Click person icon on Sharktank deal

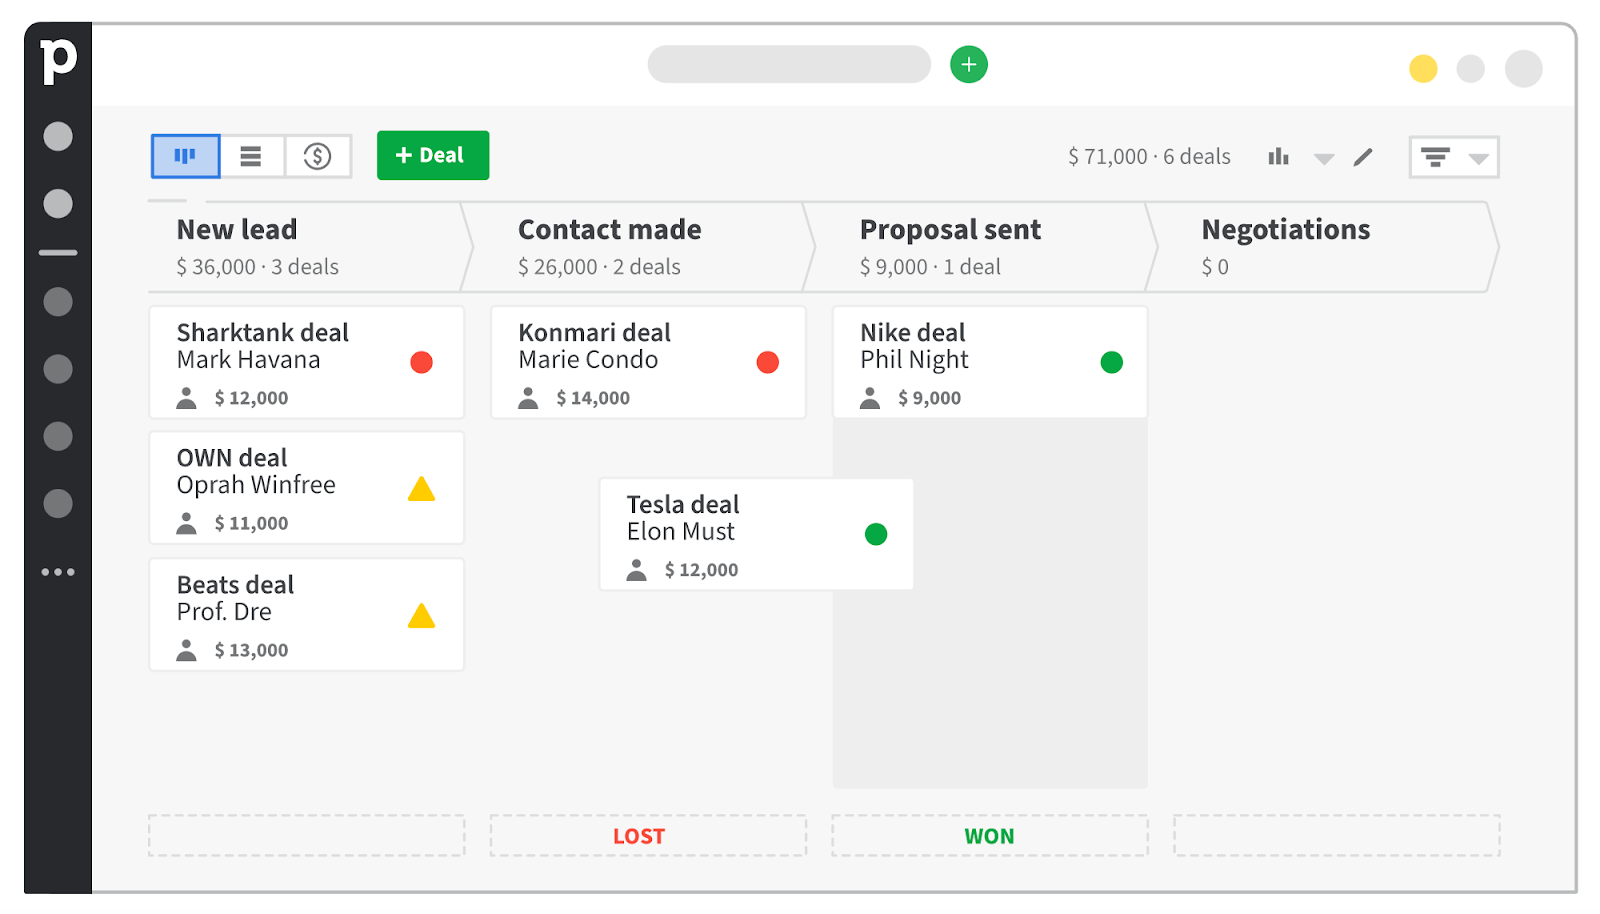[187, 398]
